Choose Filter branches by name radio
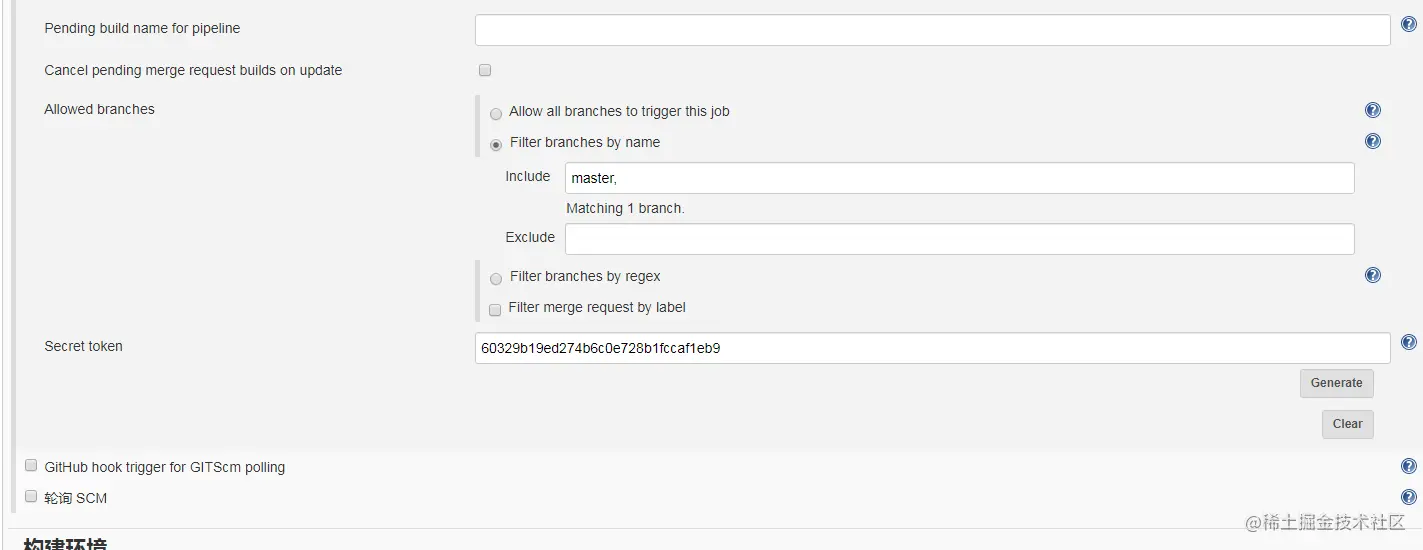 496,145
